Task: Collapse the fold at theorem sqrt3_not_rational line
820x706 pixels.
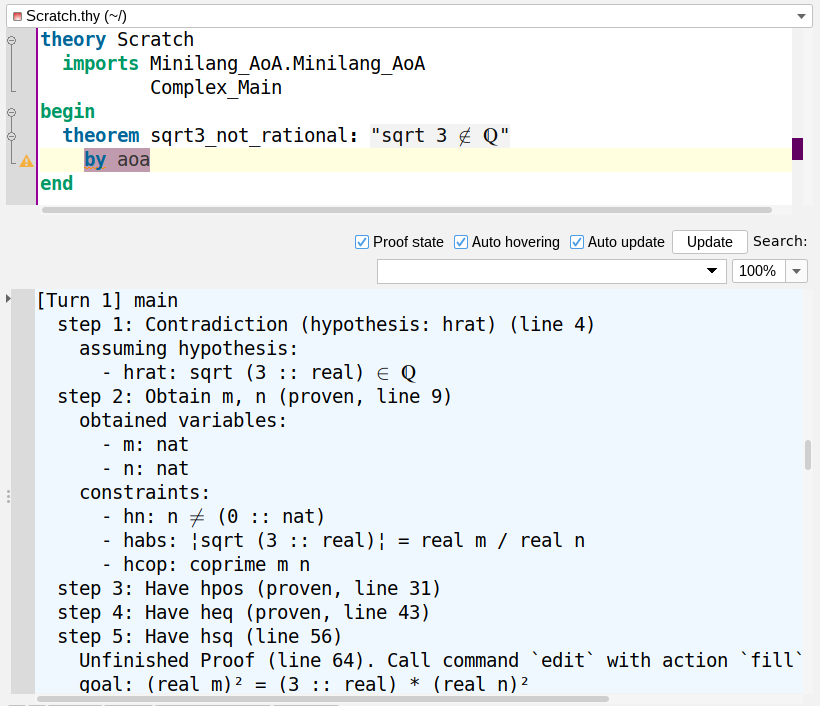Action: pos(12,136)
